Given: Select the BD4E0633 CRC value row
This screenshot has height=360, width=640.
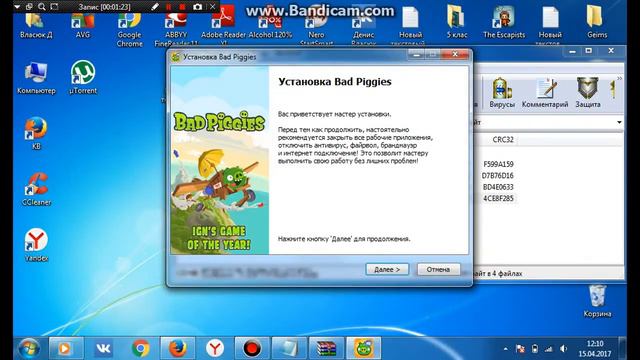Looking at the screenshot, I should click(498, 187).
